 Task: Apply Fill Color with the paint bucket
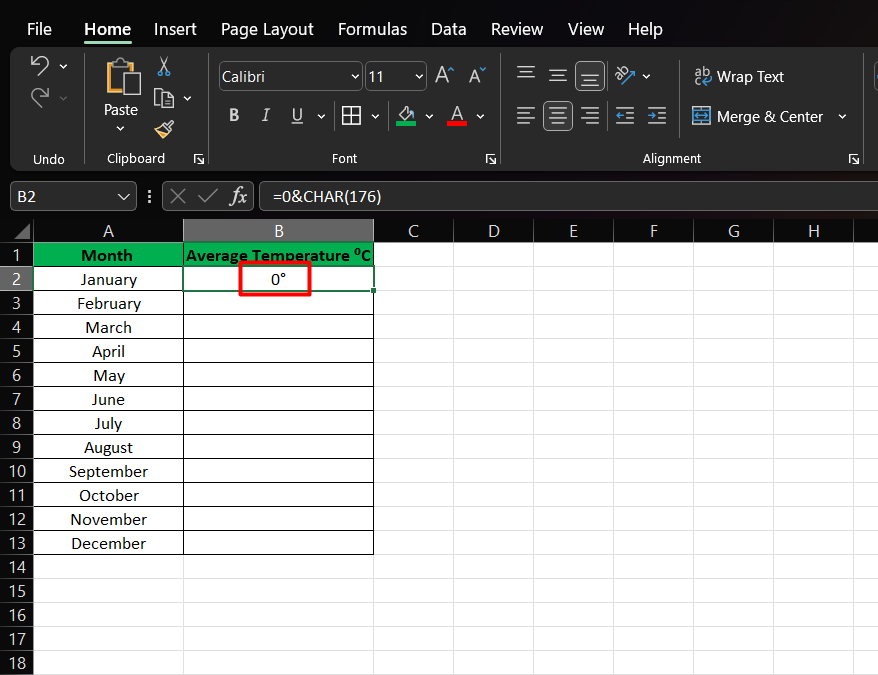[x=406, y=116]
